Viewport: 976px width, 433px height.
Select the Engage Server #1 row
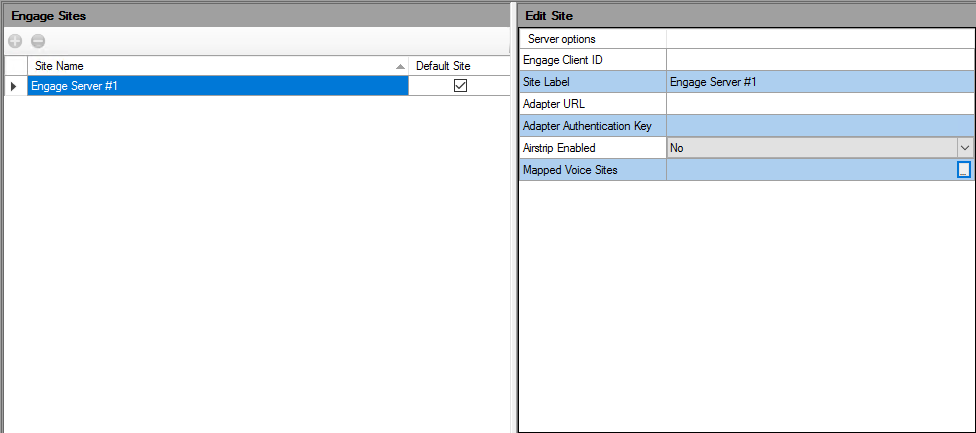pyautogui.click(x=218, y=86)
